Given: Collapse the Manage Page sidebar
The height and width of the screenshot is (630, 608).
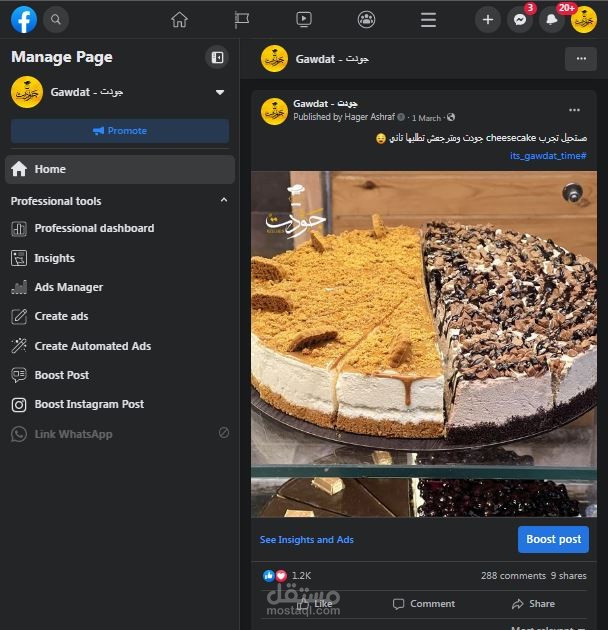Looking at the screenshot, I should [x=217, y=57].
